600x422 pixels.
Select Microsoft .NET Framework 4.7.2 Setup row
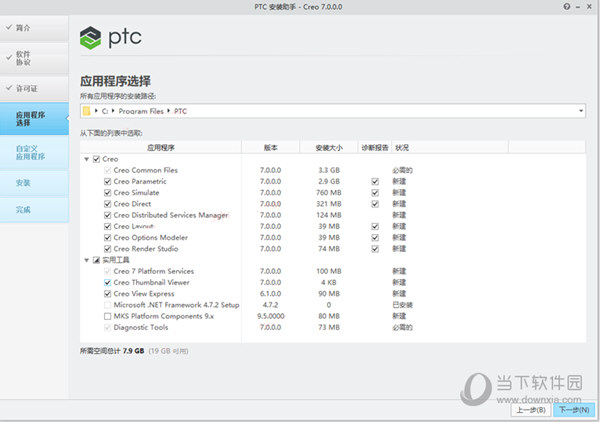coord(333,305)
